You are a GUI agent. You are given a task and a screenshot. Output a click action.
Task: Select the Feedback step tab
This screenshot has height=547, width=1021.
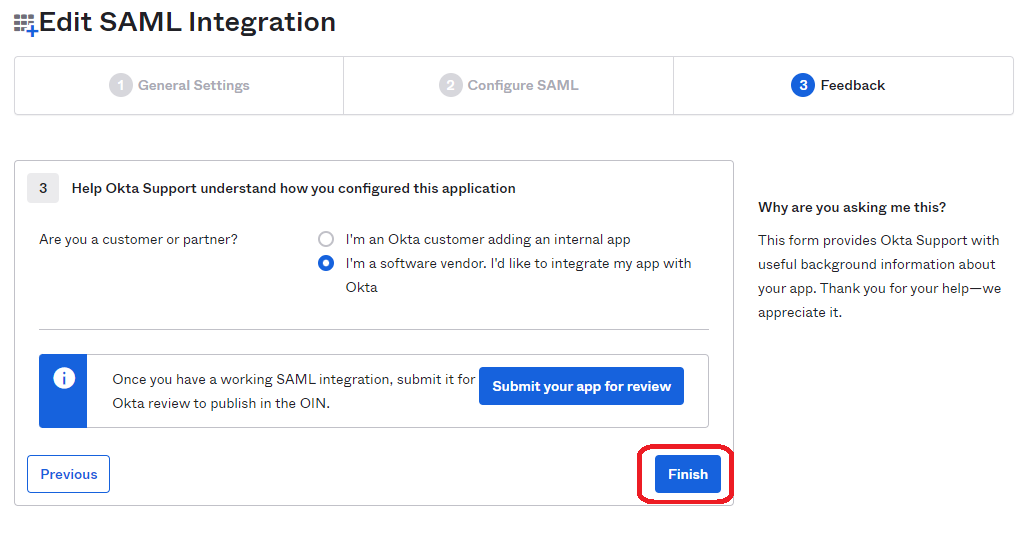[x=843, y=85]
